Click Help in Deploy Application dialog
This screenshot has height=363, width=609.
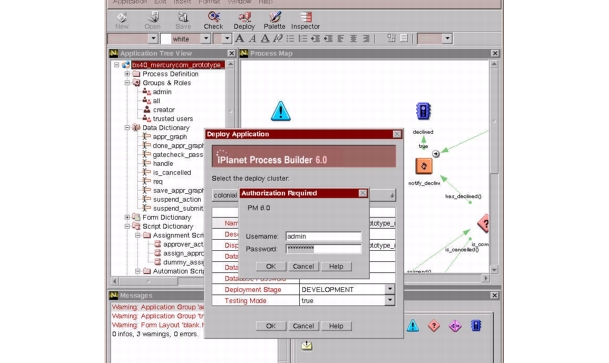[336, 326]
